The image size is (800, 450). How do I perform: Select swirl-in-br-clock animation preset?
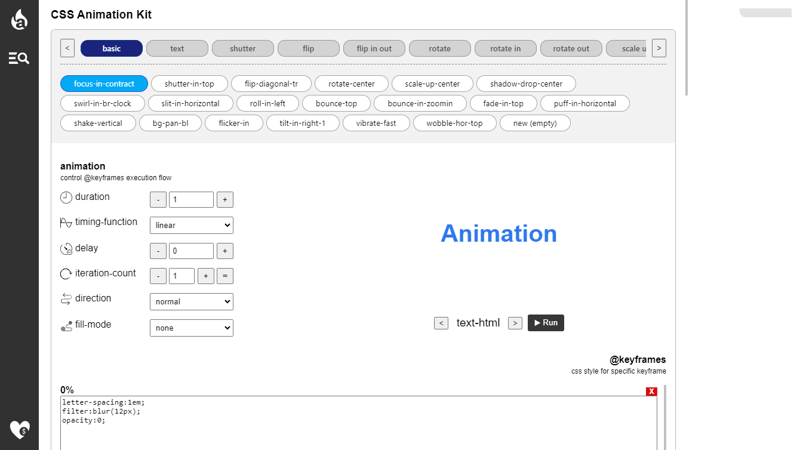click(103, 104)
